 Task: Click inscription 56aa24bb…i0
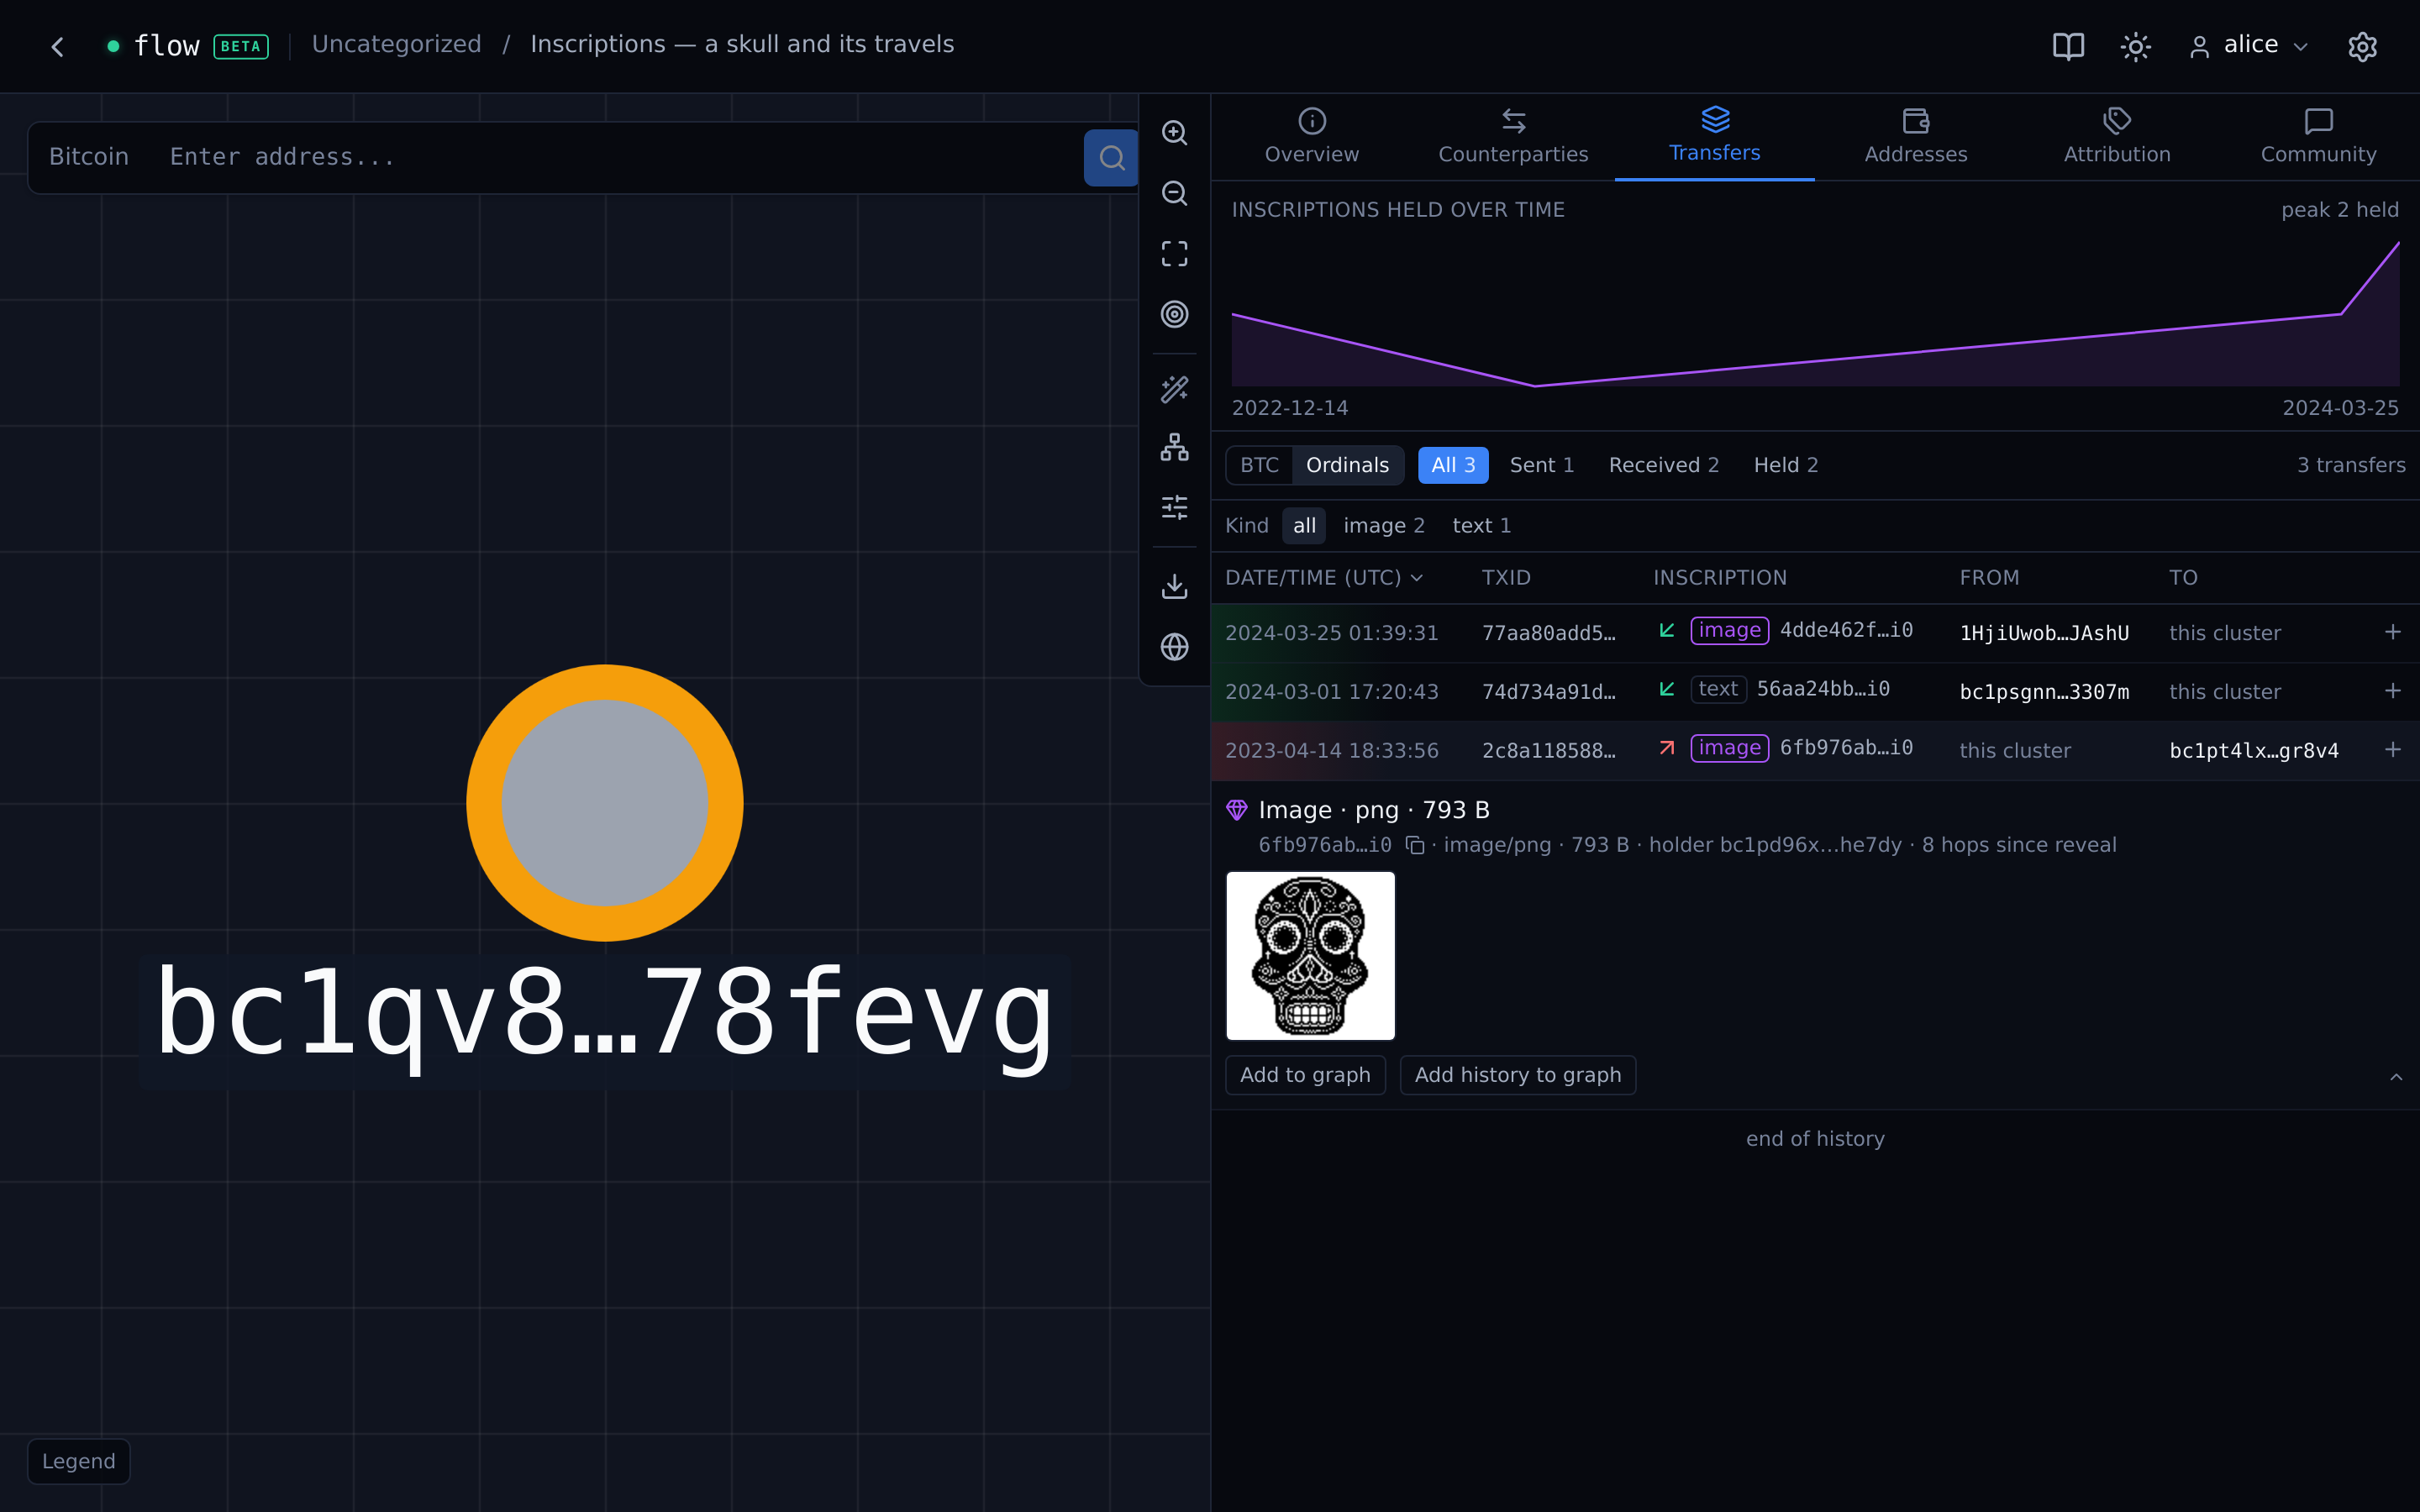pyautogui.click(x=1823, y=689)
